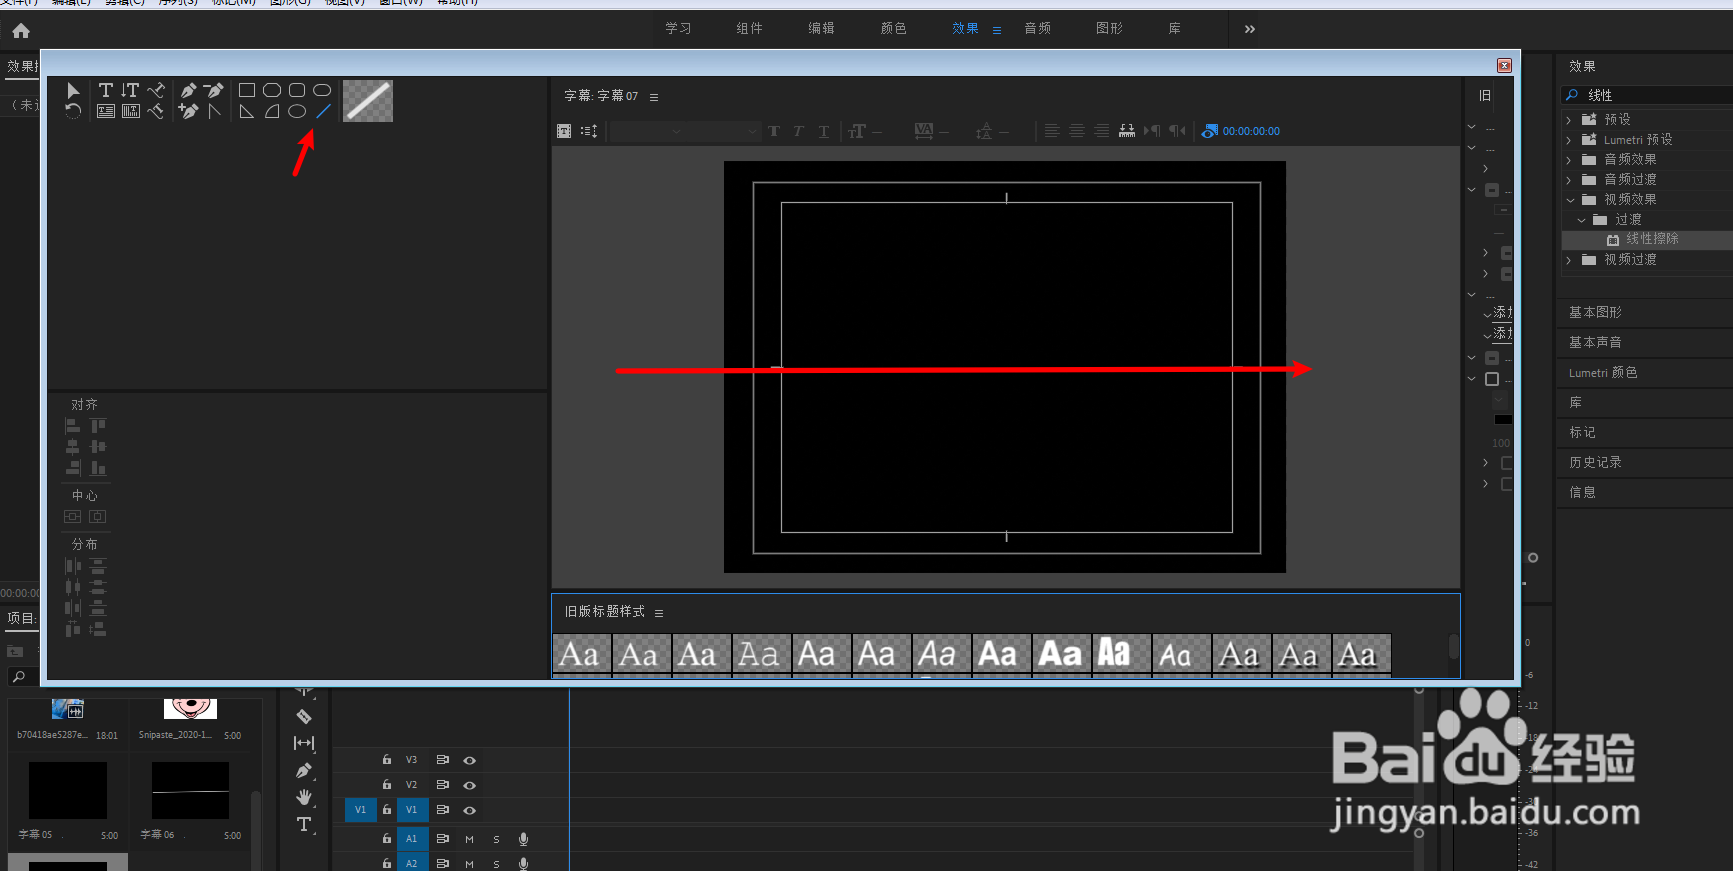The height and width of the screenshot is (871, 1733).
Task: Select the Razor tool in timeline tools
Action: [x=304, y=716]
